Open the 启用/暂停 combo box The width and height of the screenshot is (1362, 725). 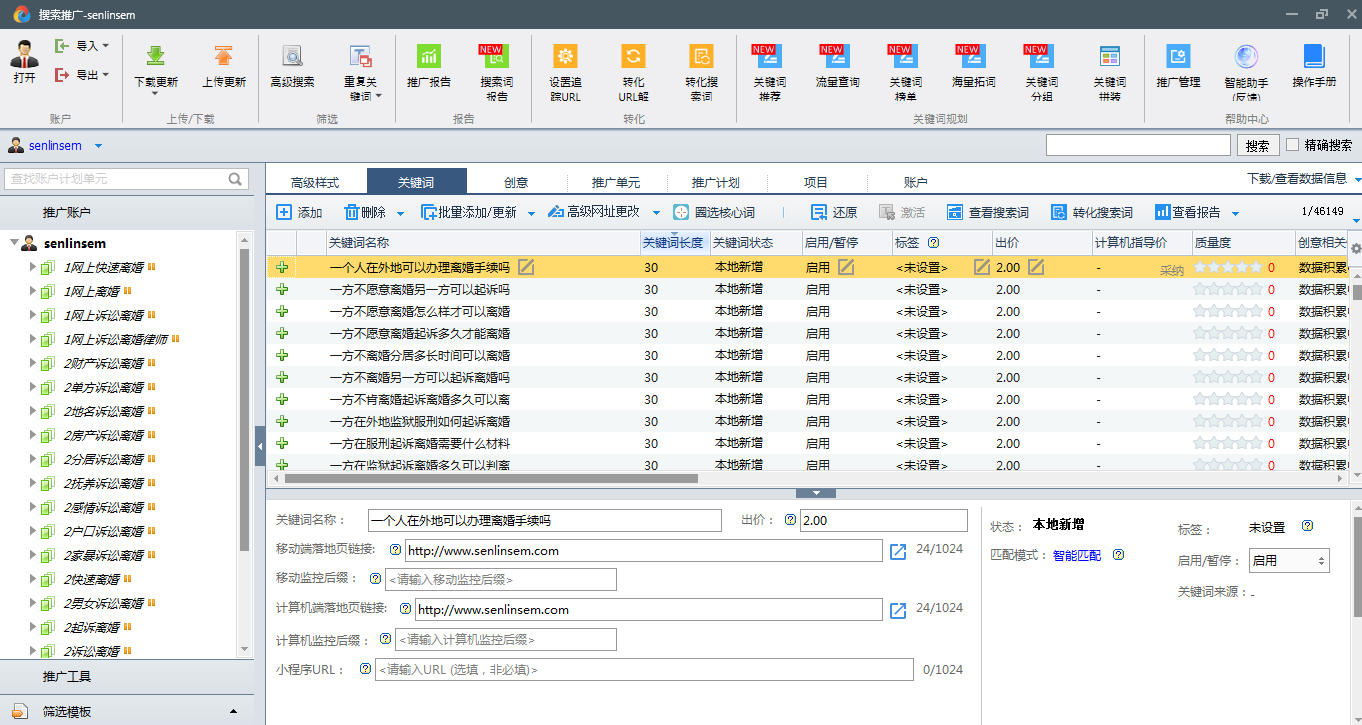click(1288, 561)
